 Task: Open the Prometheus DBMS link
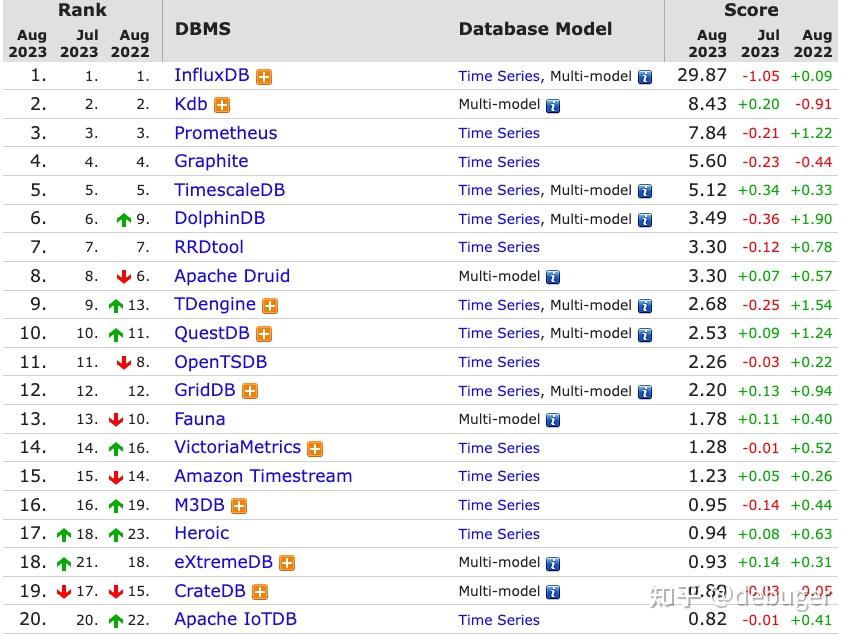coord(225,133)
